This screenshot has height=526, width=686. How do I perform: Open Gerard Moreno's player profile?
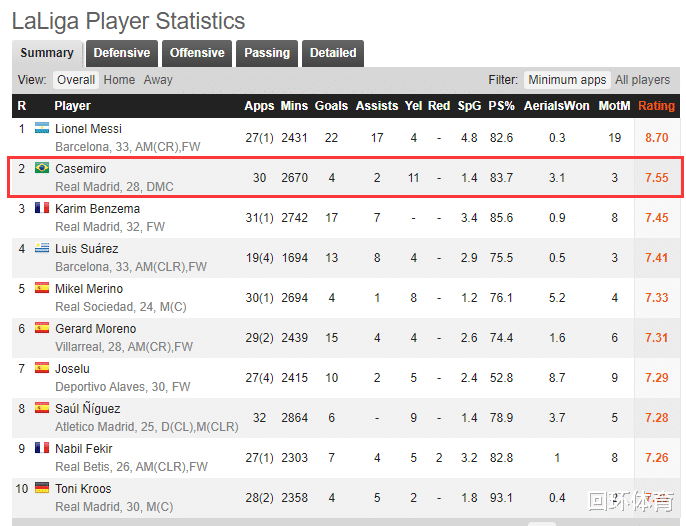[x=95, y=328]
